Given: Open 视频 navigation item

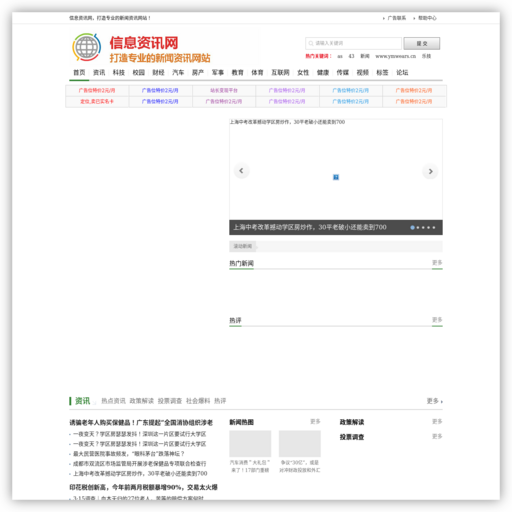Looking at the screenshot, I should pyautogui.click(x=363, y=72).
